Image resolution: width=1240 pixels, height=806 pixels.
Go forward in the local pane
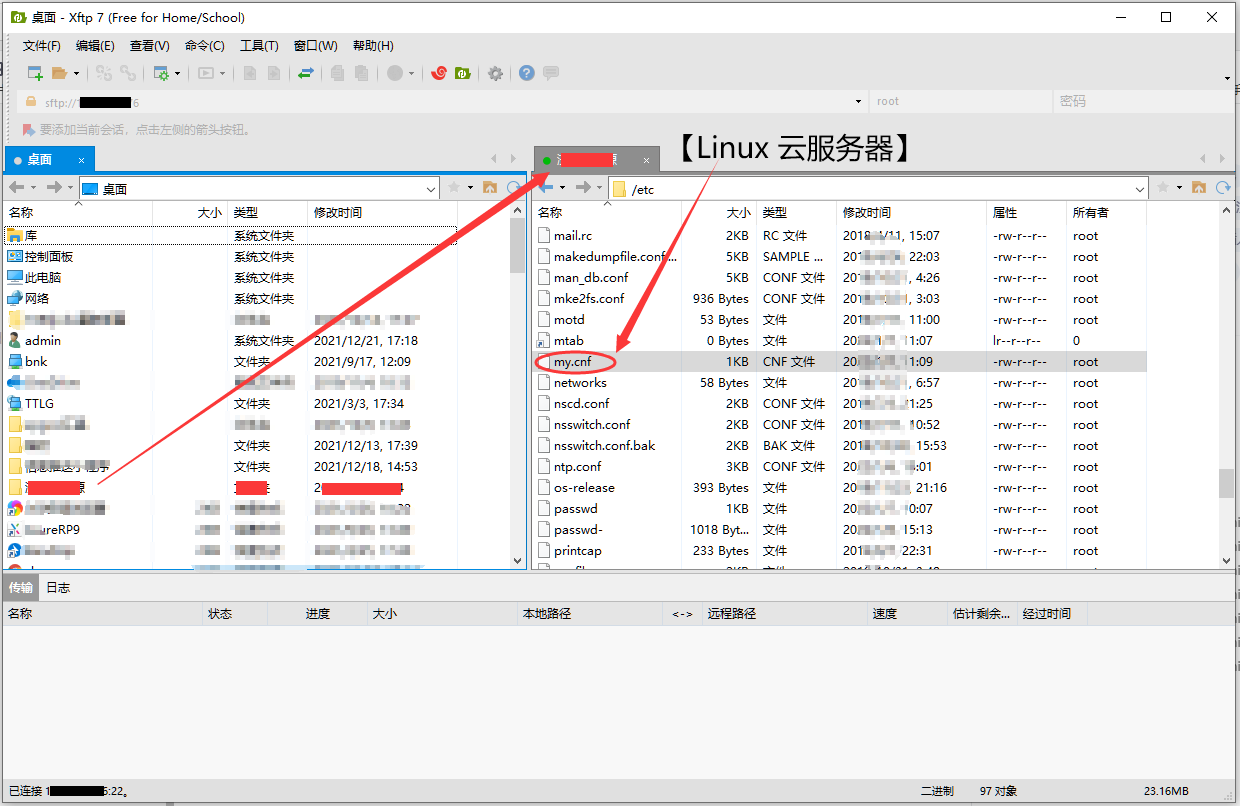(54, 187)
